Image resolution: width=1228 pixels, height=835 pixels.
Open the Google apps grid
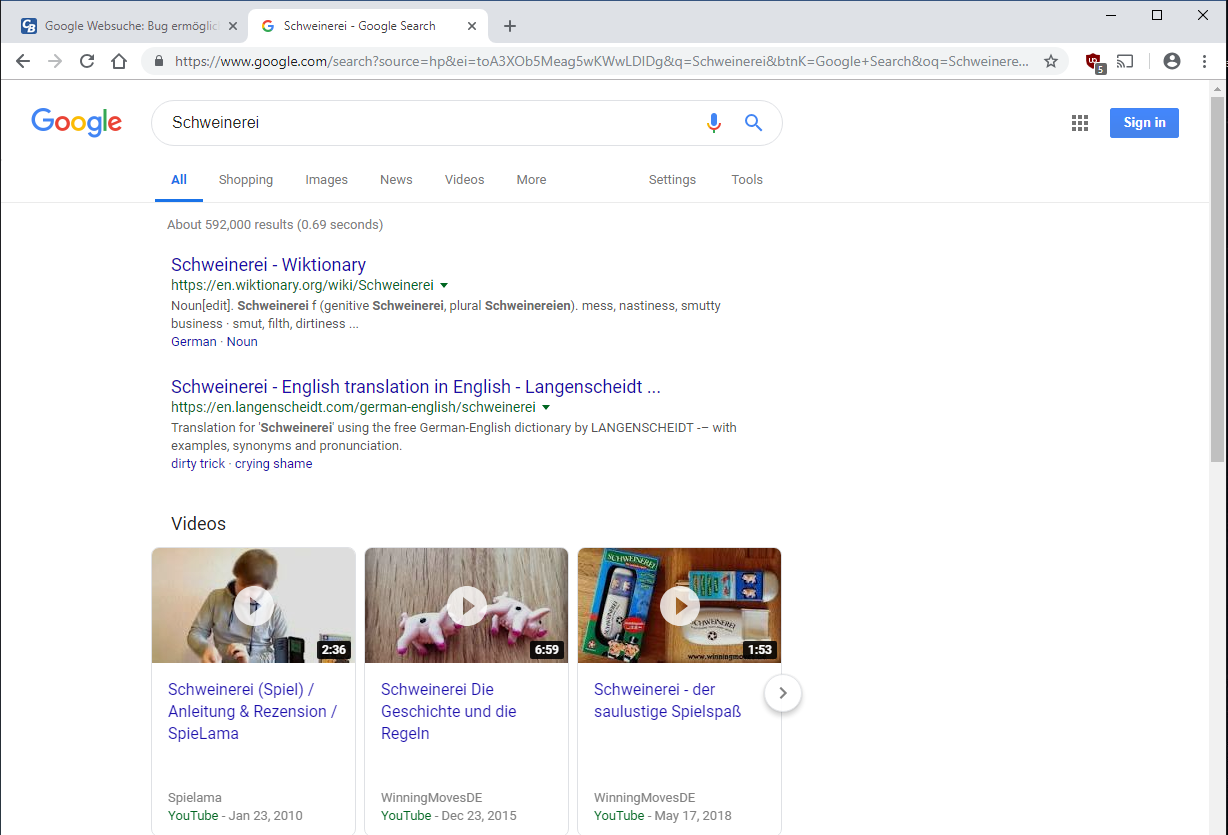(x=1079, y=122)
